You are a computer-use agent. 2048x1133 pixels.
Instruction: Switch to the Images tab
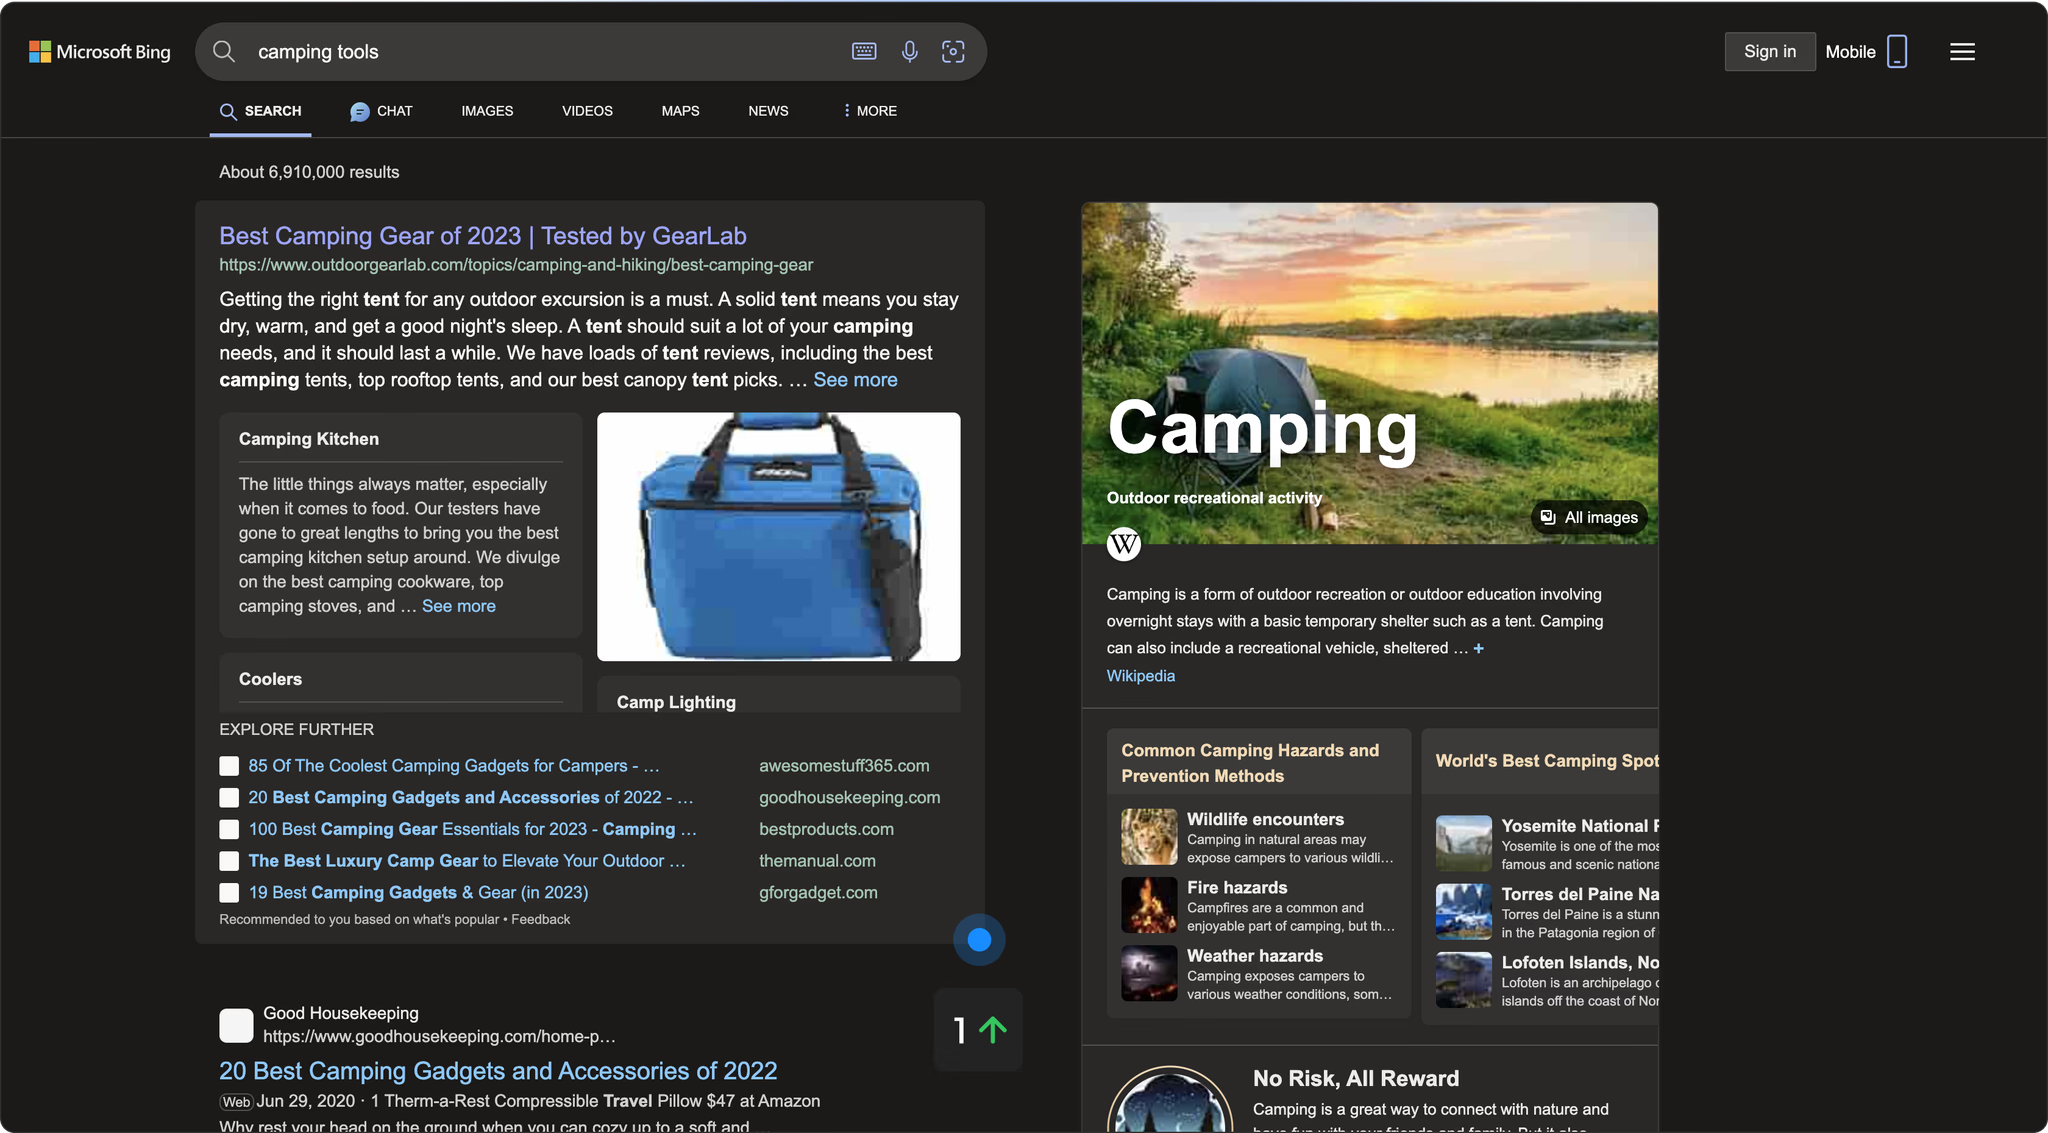(x=487, y=111)
